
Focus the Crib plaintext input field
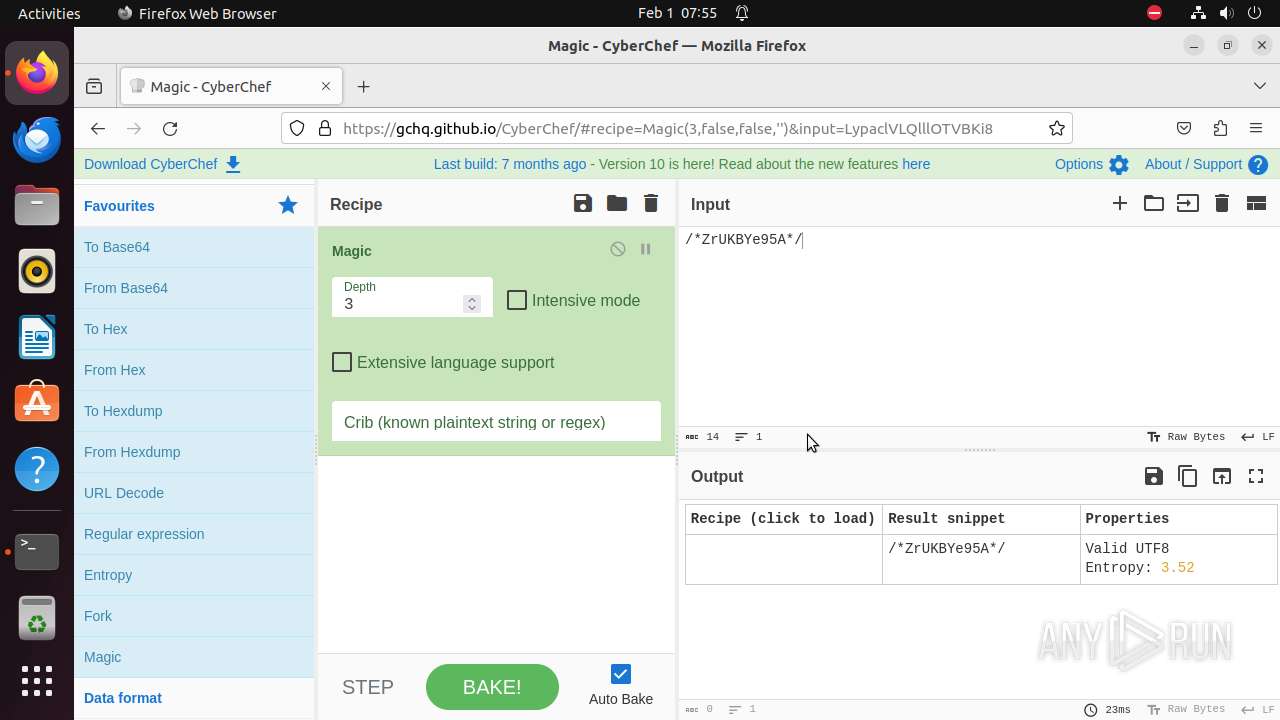496,422
